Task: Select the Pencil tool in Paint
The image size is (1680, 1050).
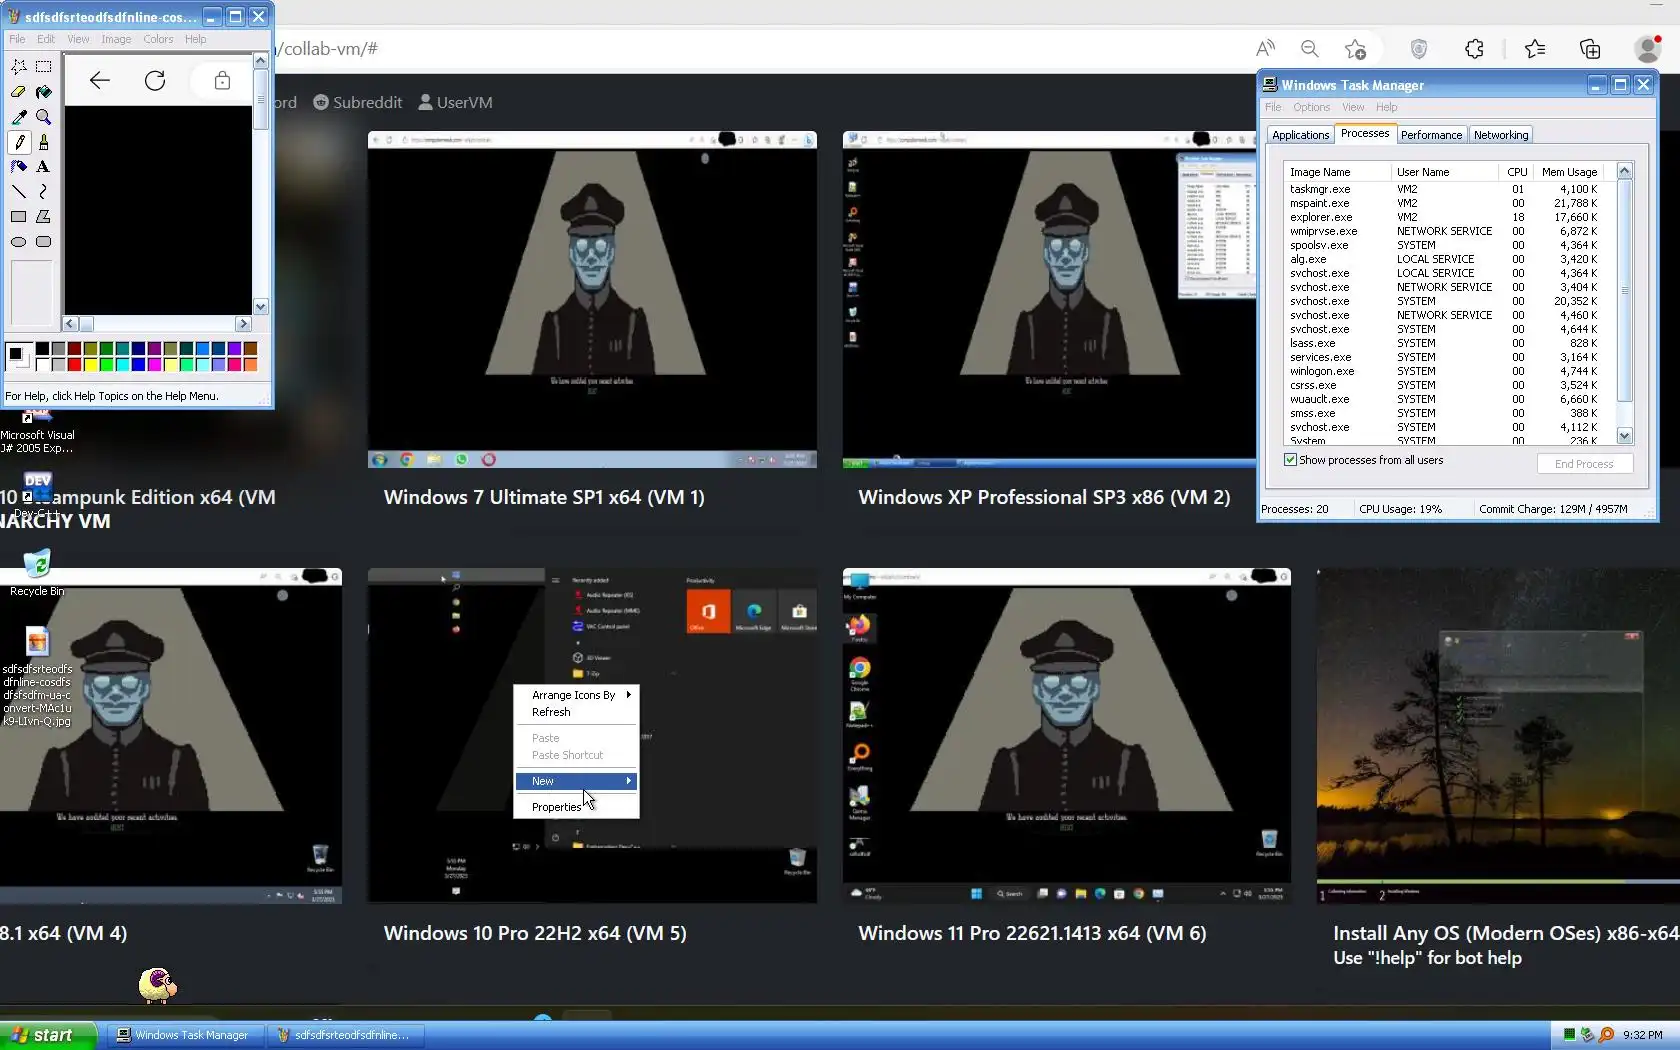Action: [19, 142]
